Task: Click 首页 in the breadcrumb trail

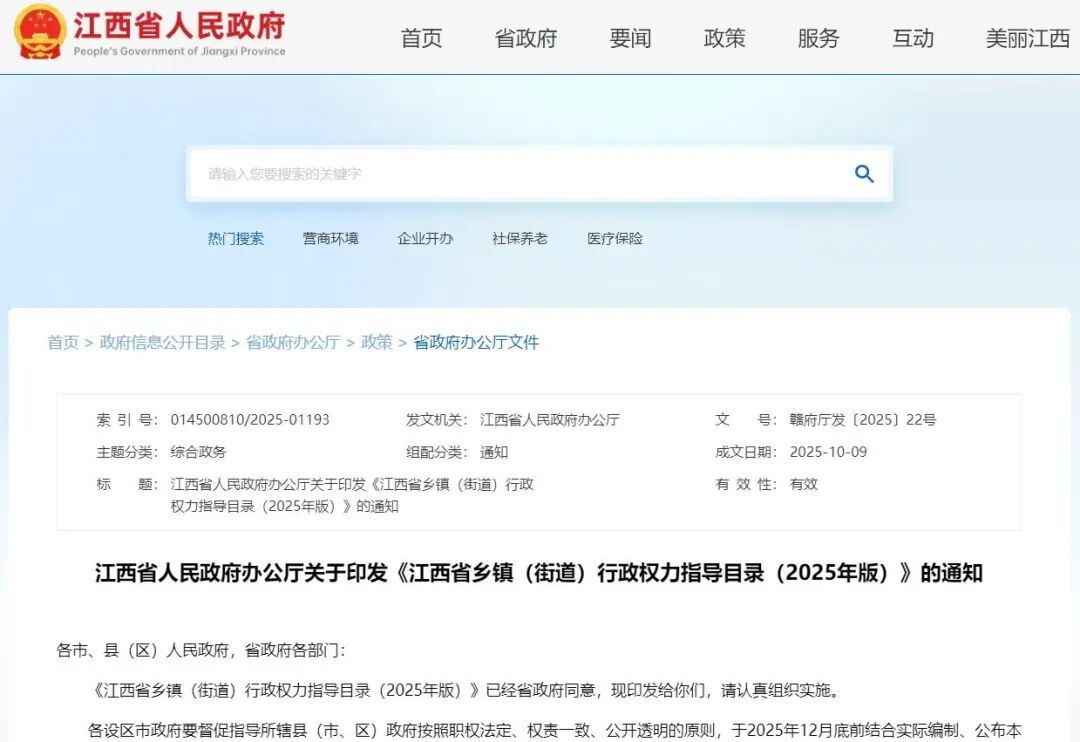Action: click(x=62, y=342)
